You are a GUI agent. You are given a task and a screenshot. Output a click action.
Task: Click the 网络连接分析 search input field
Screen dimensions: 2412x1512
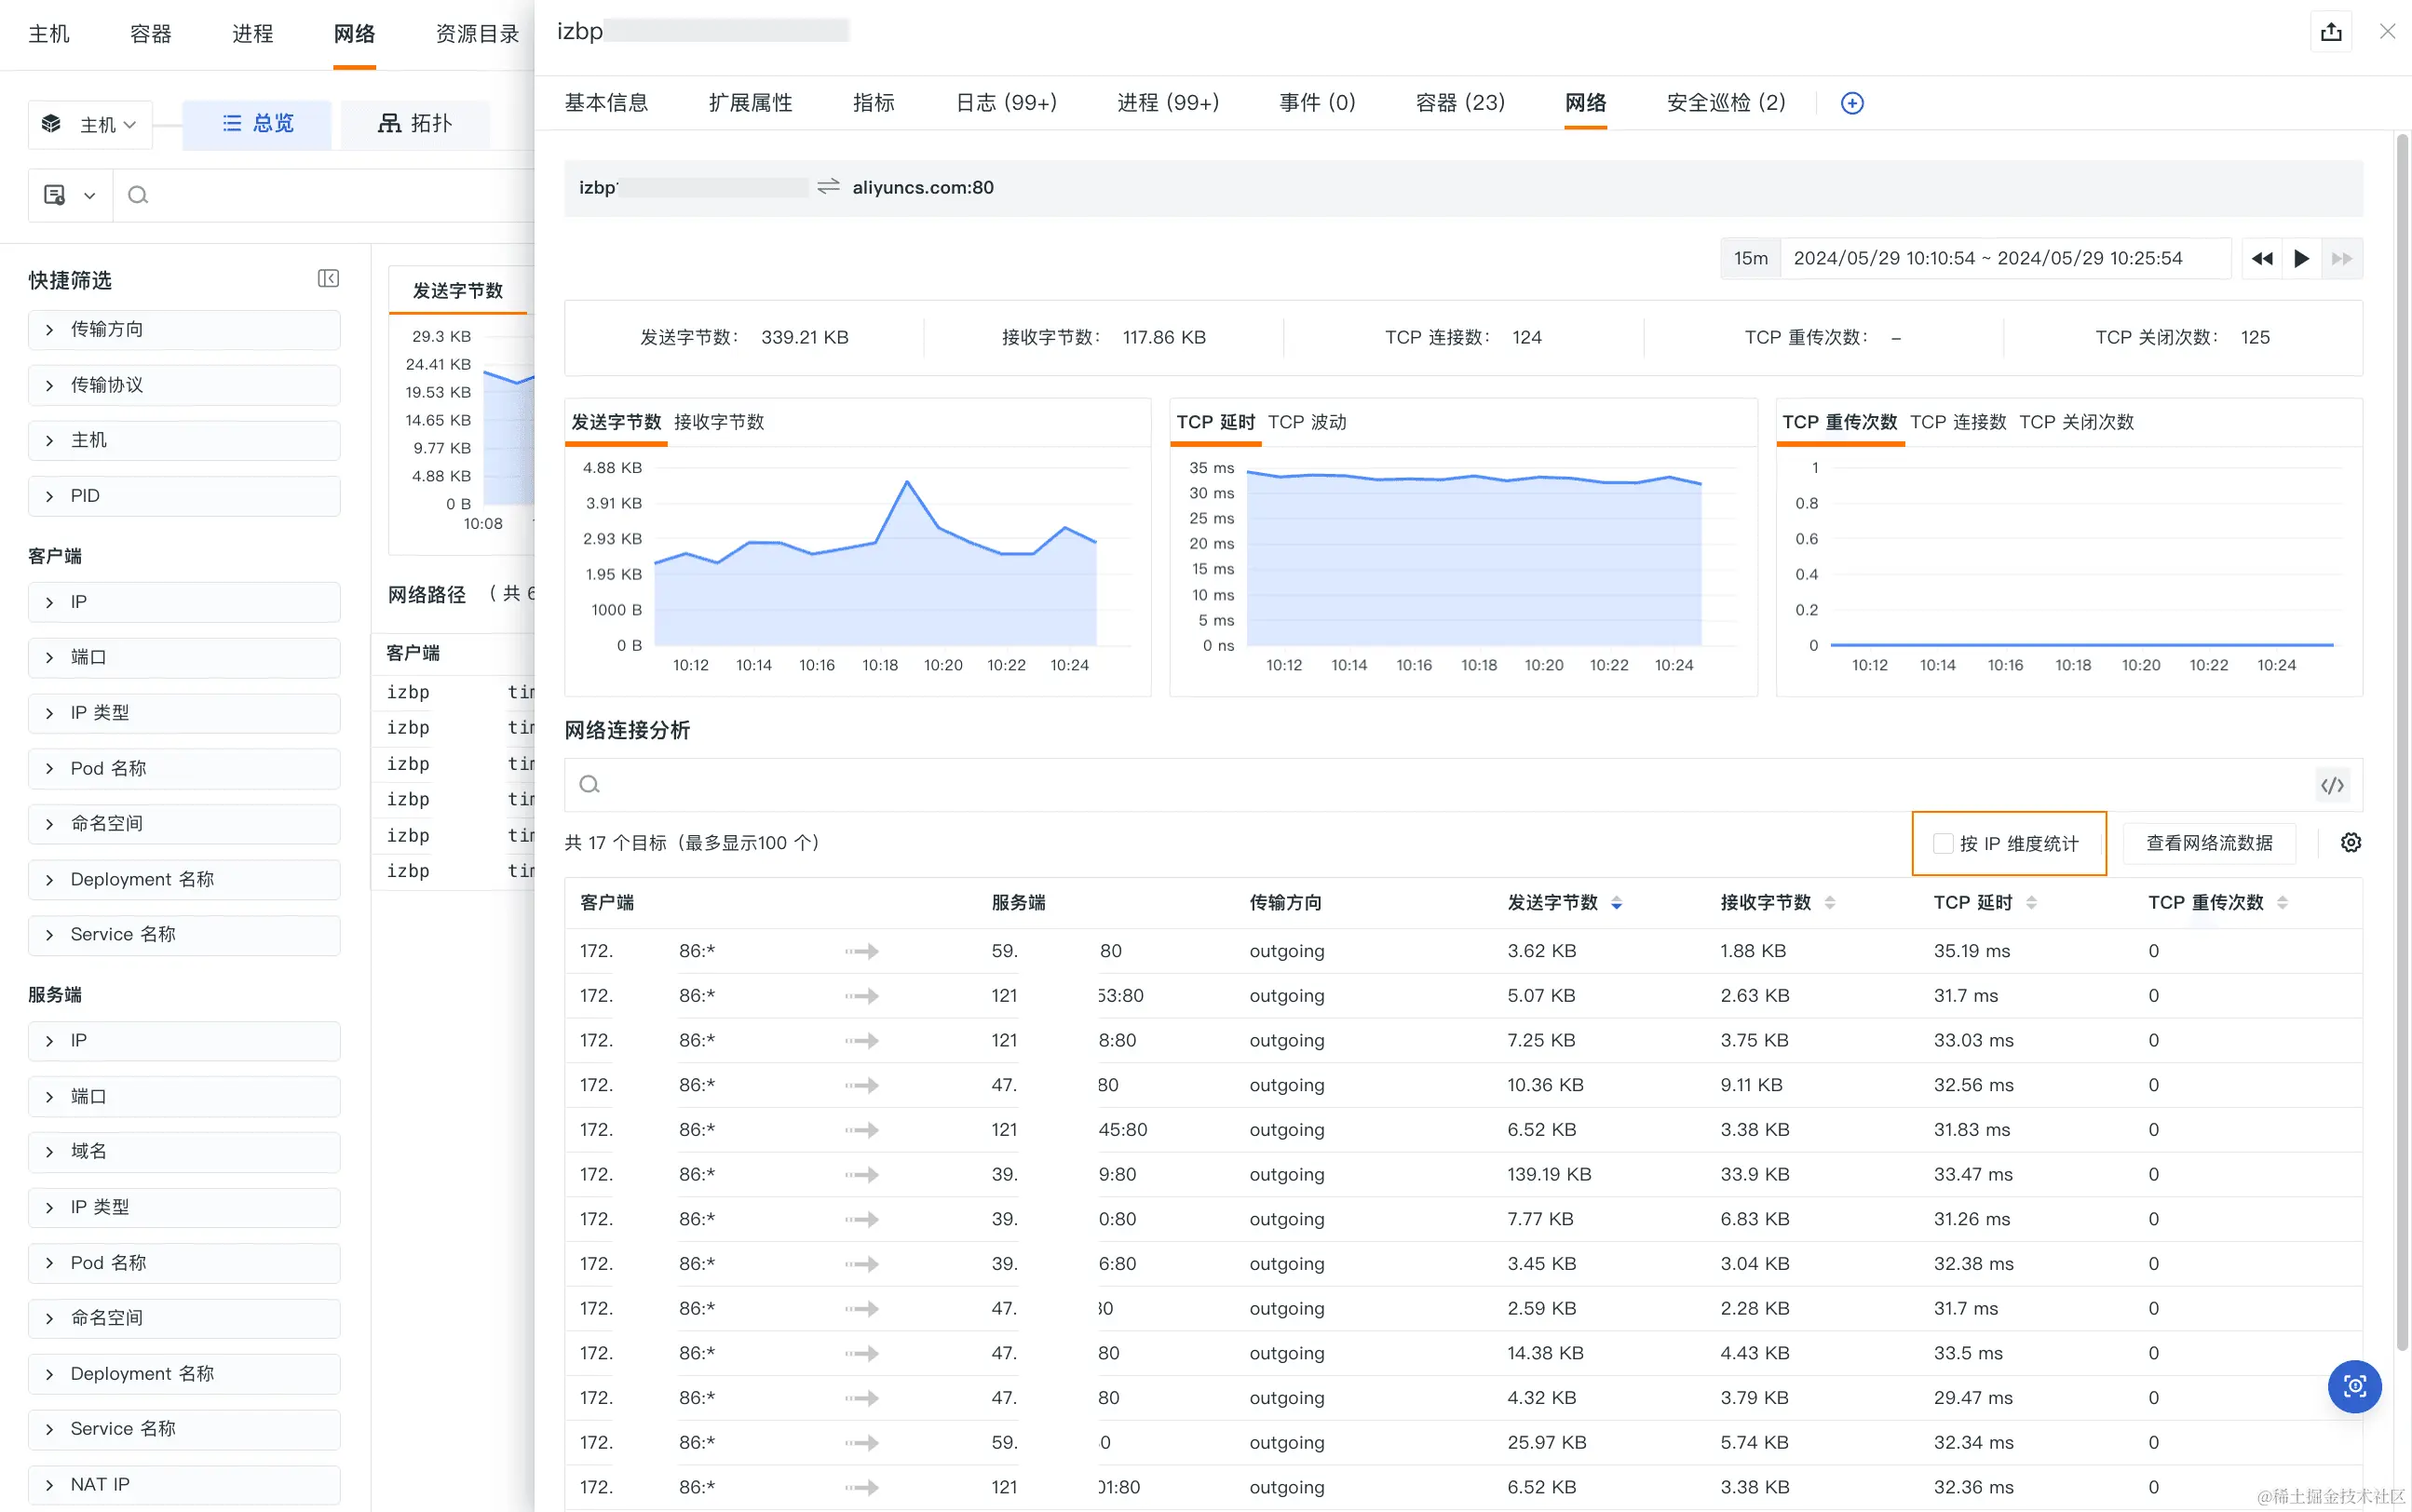[x=1440, y=785]
